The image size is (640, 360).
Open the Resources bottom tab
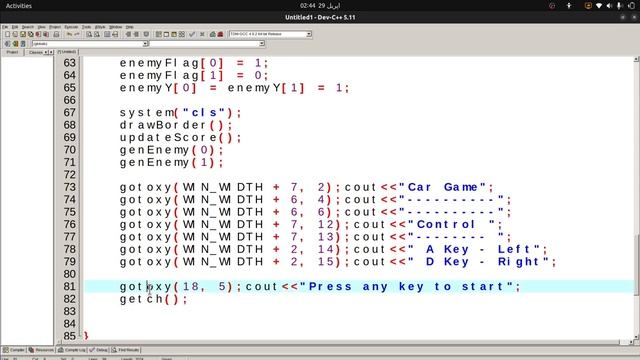point(41,350)
